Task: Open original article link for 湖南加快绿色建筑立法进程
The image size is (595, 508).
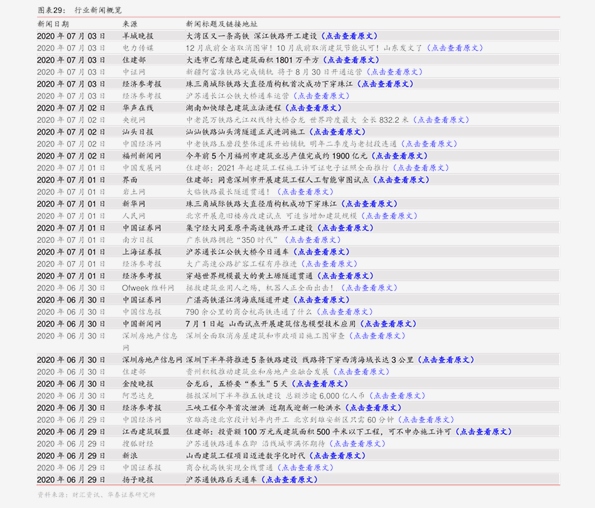Action: point(313,108)
